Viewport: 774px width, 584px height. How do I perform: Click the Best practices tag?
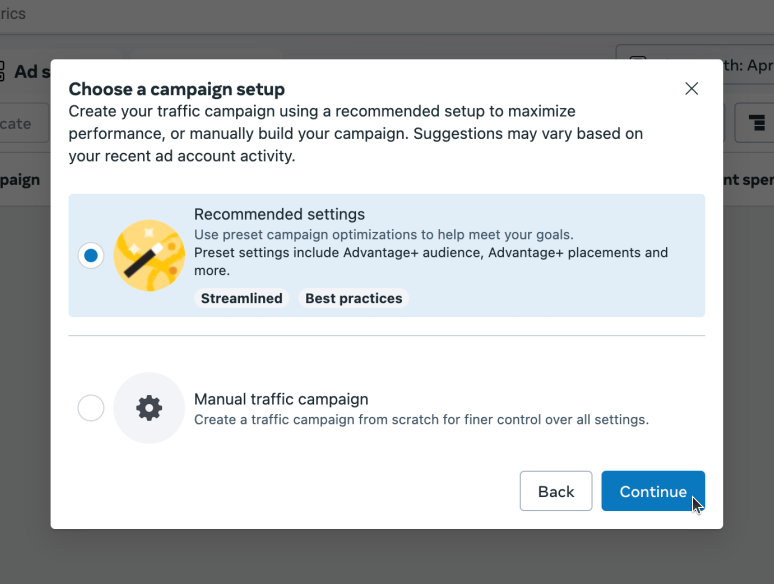tap(353, 298)
